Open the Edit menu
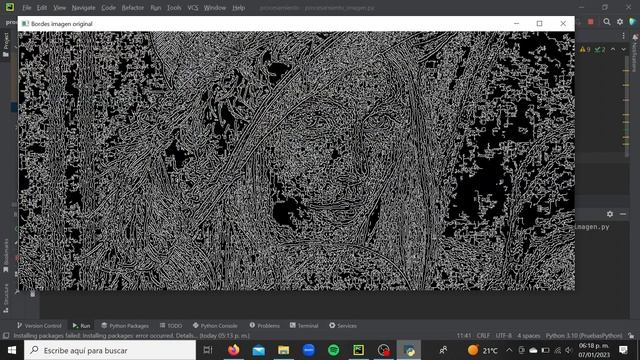Image resolution: width=640 pixels, height=360 pixels. point(42,8)
